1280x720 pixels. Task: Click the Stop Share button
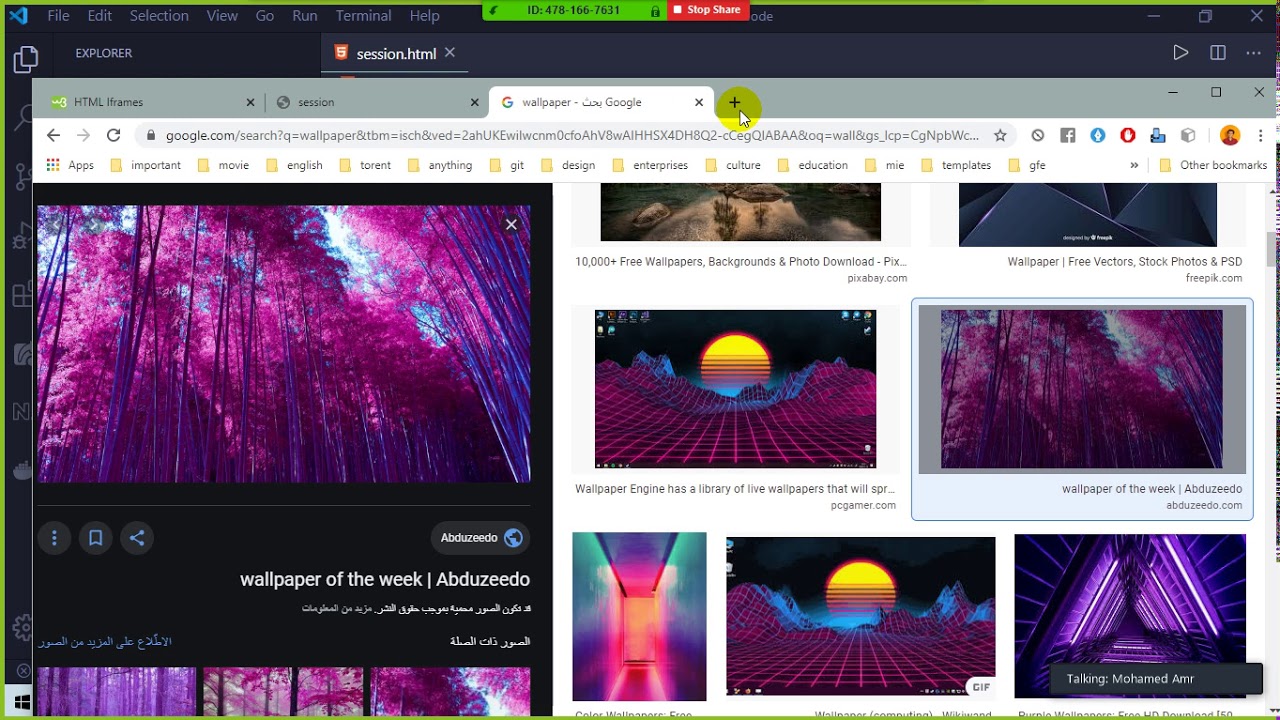point(708,10)
